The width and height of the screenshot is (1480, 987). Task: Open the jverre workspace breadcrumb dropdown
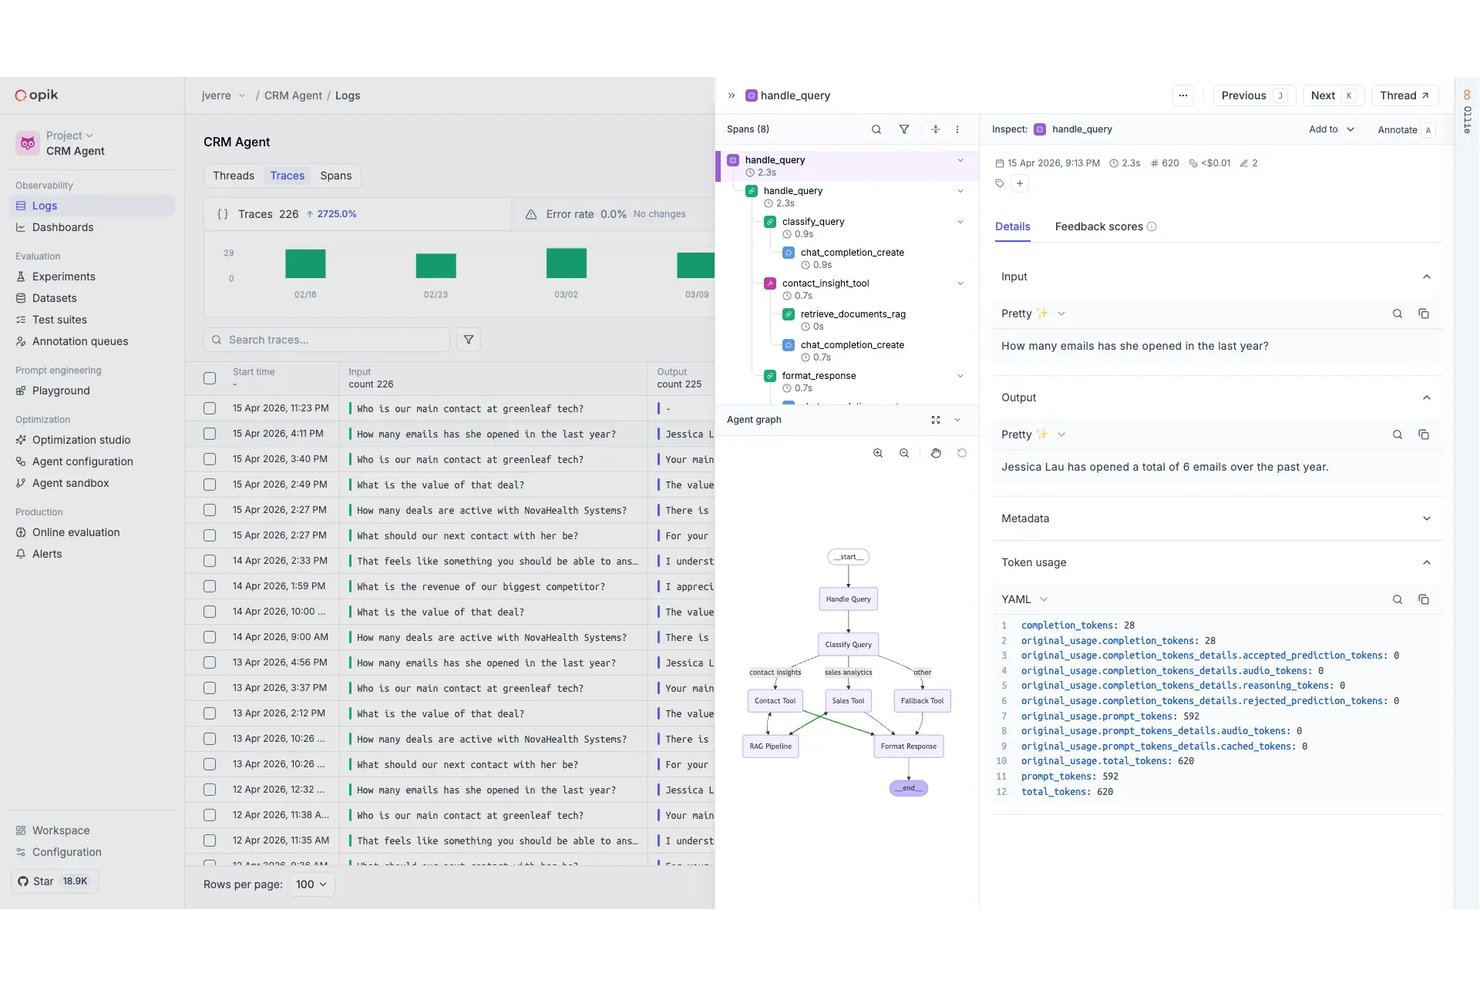click(x=224, y=96)
